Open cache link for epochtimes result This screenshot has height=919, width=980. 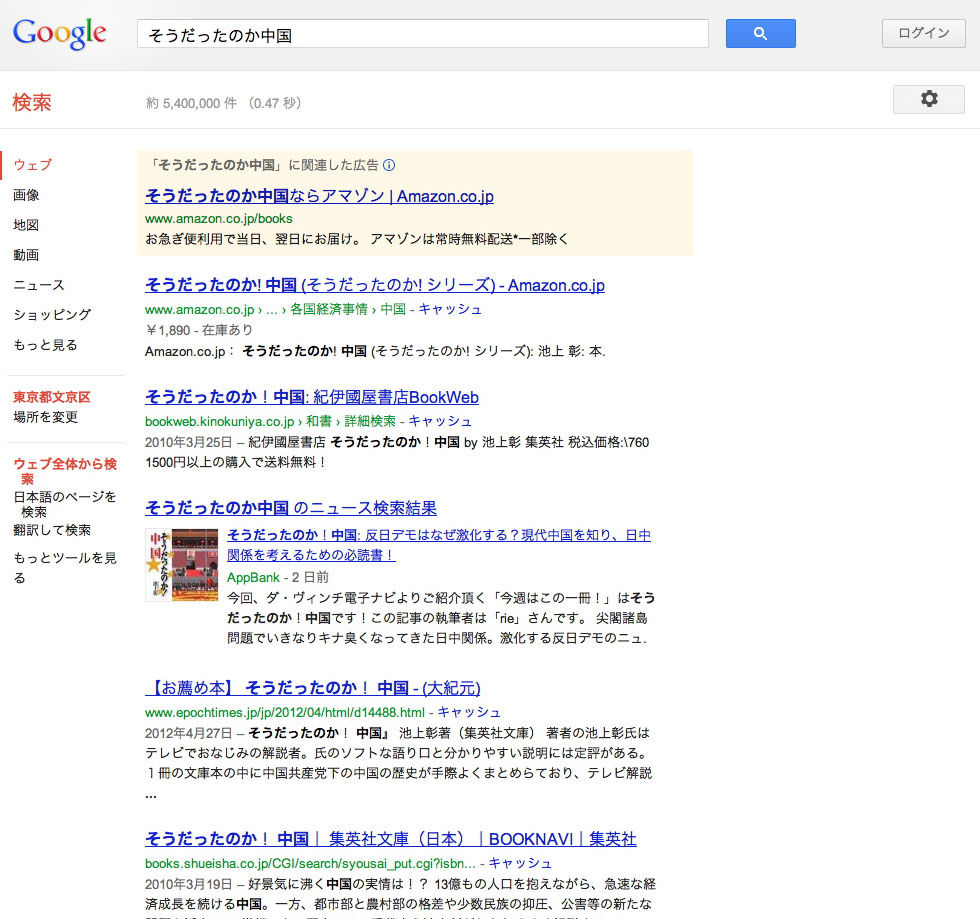click(469, 713)
